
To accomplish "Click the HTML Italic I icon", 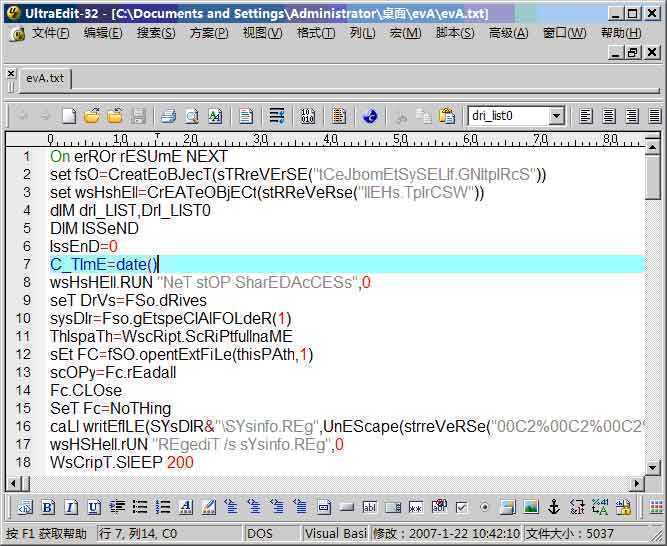I will (x=71, y=507).
